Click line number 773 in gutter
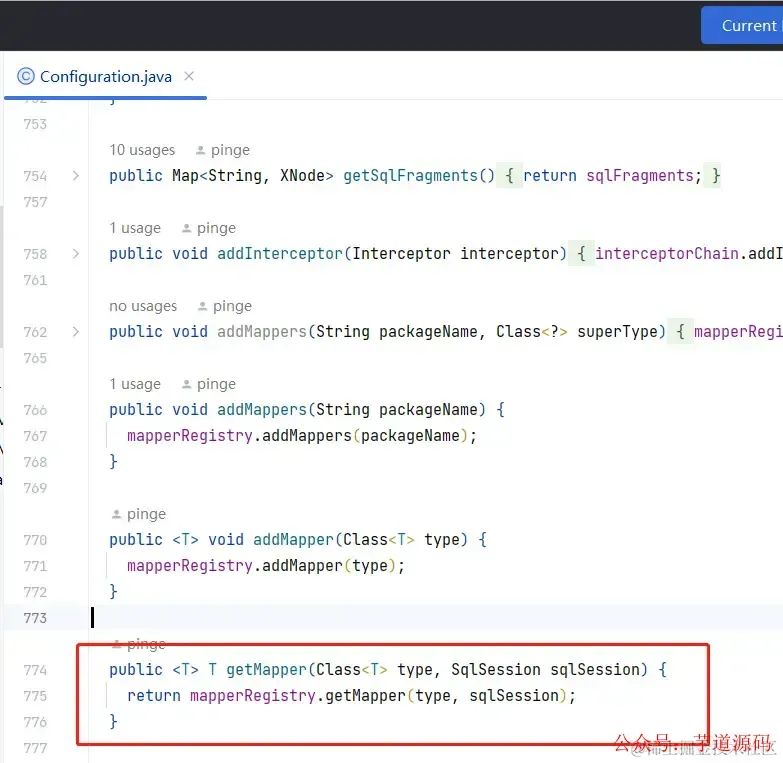 (x=35, y=618)
